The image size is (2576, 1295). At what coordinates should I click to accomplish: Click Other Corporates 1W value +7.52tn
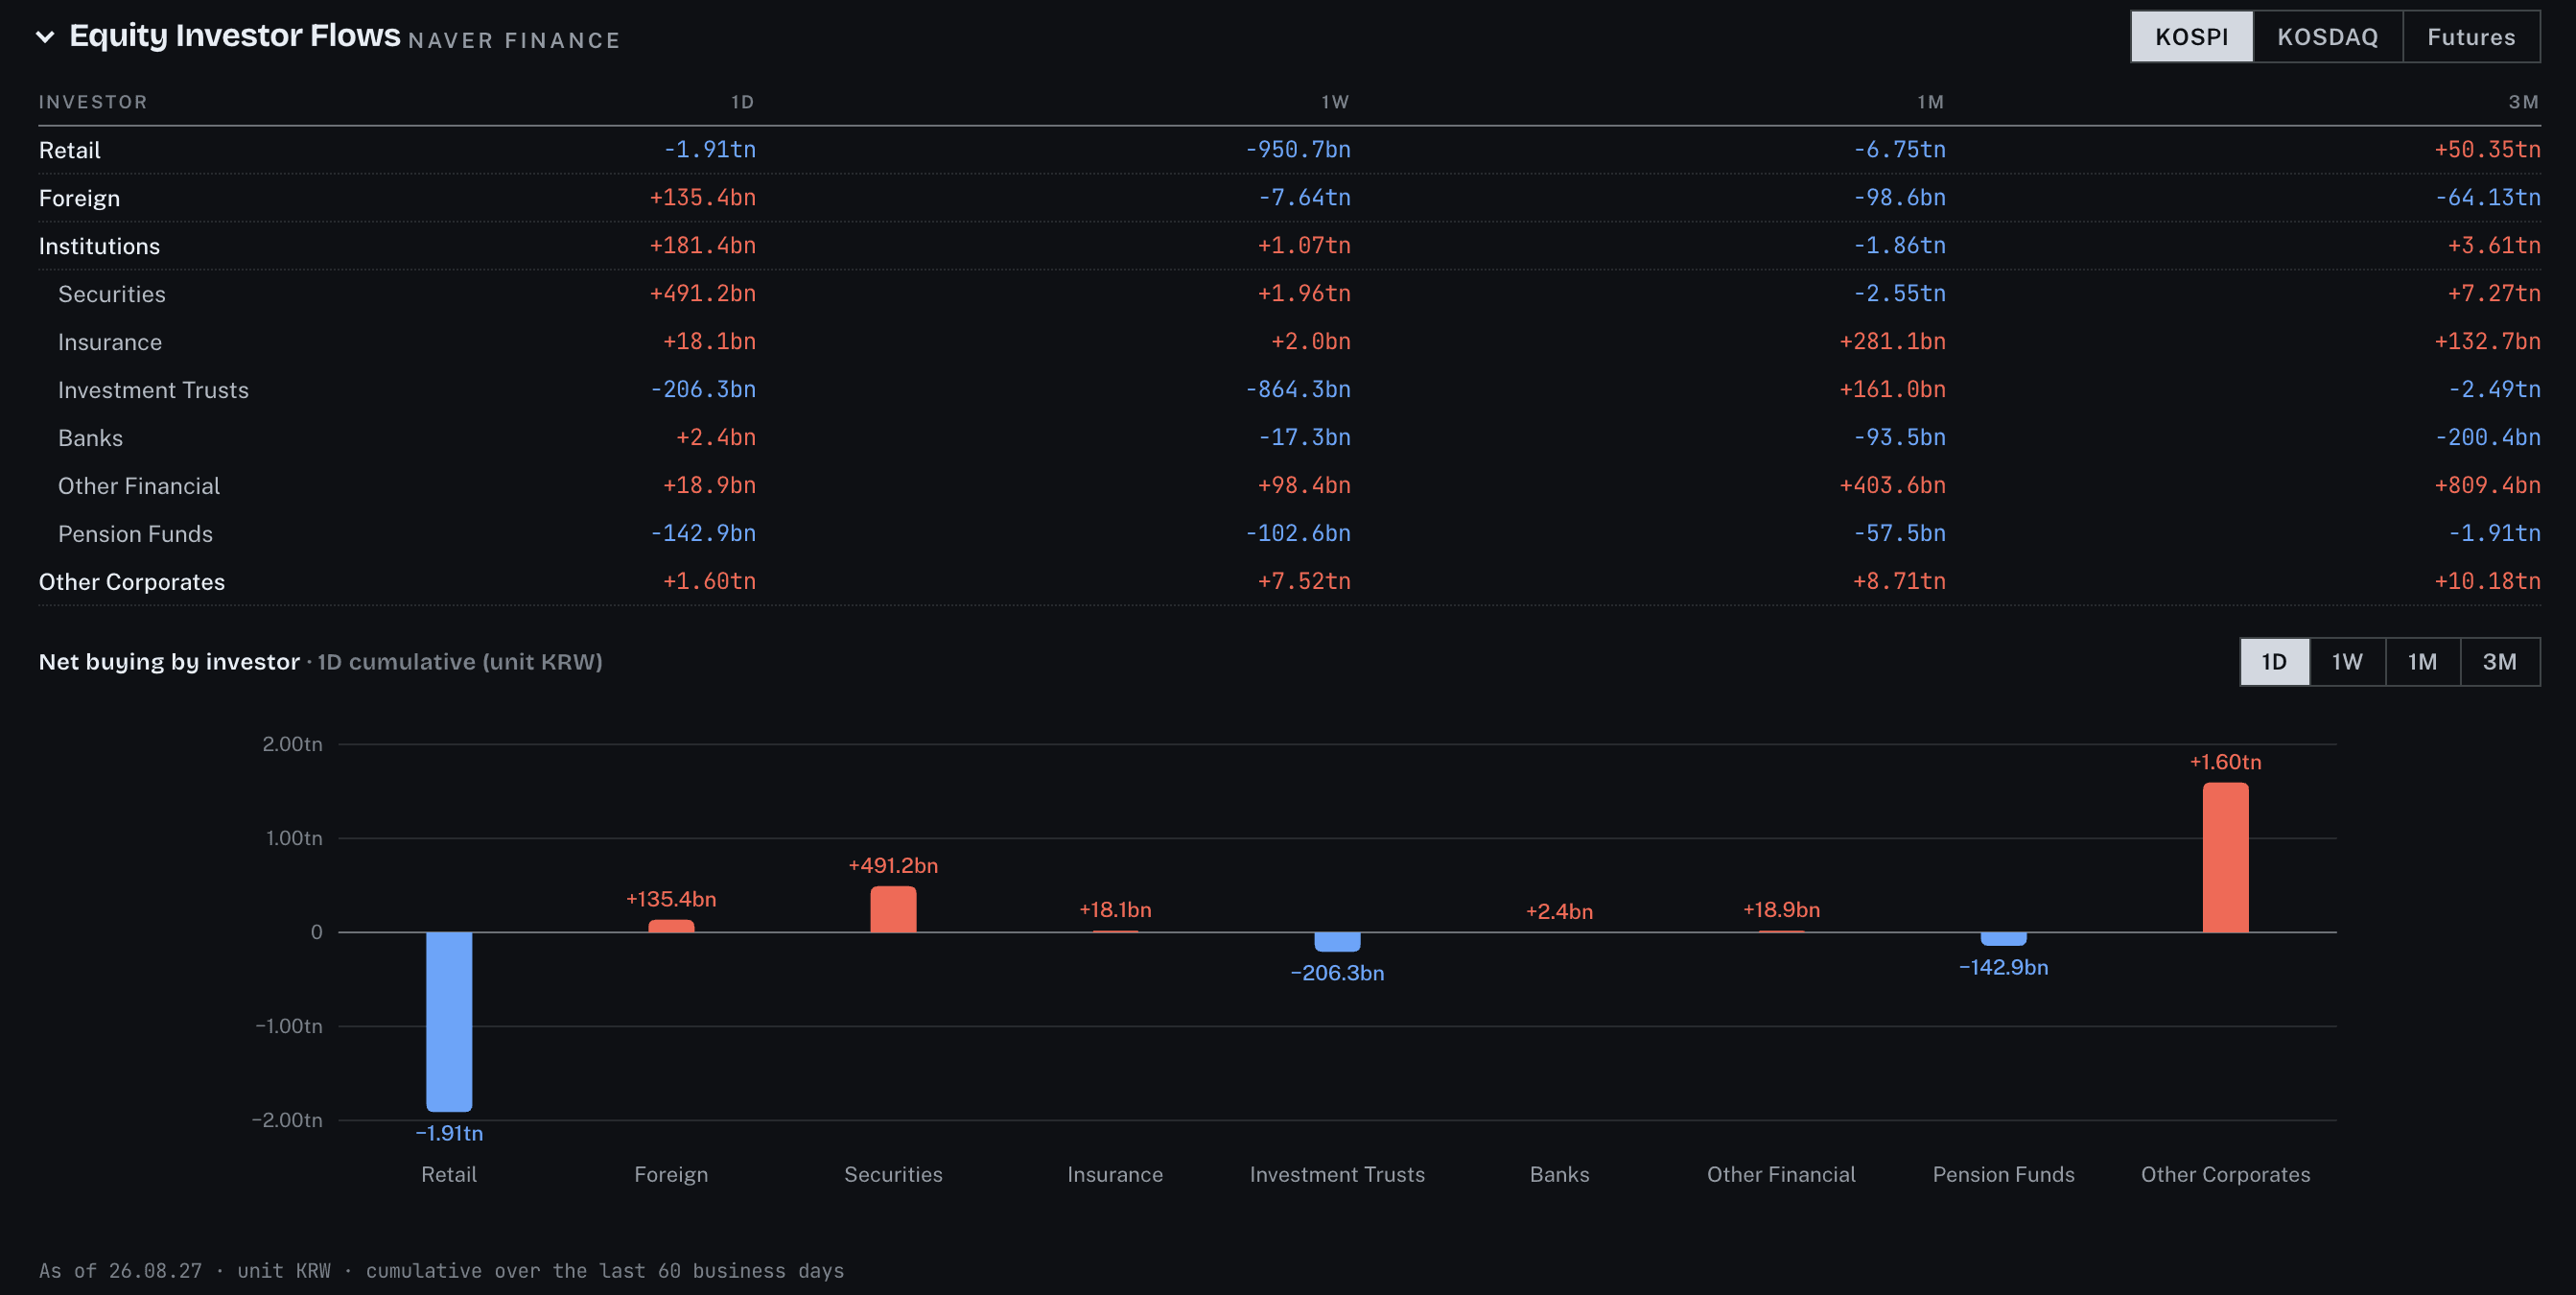1304,582
